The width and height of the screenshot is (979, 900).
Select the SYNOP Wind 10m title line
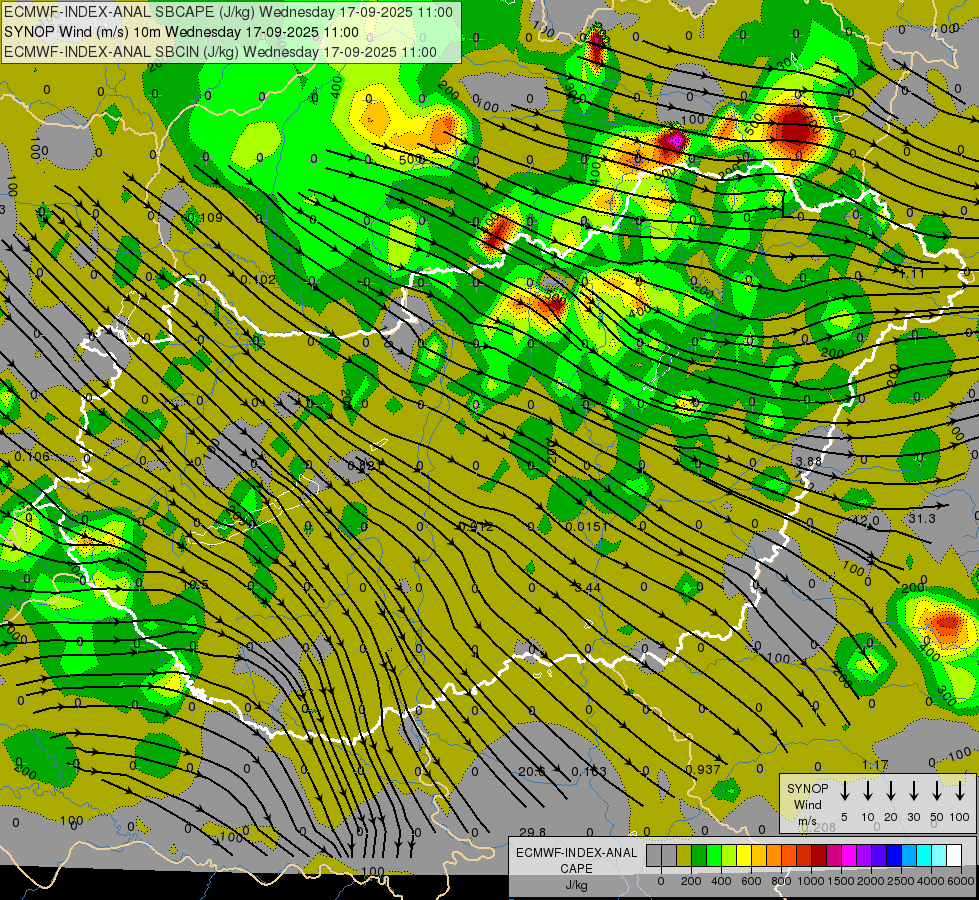[181, 32]
